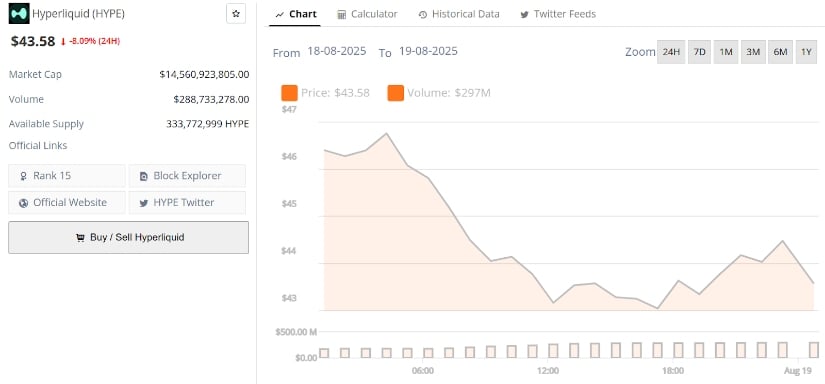Viewport: 825px width, 384px height.
Task: Toggle the Volume series legend swatch
Action: 396,93
